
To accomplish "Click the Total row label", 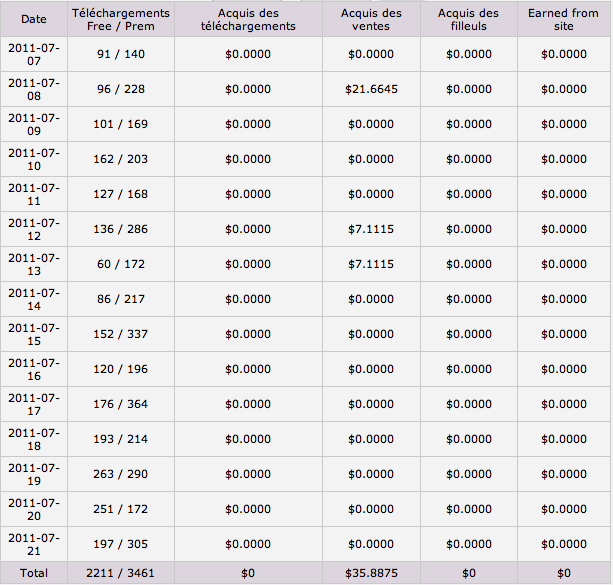I will tap(34, 573).
